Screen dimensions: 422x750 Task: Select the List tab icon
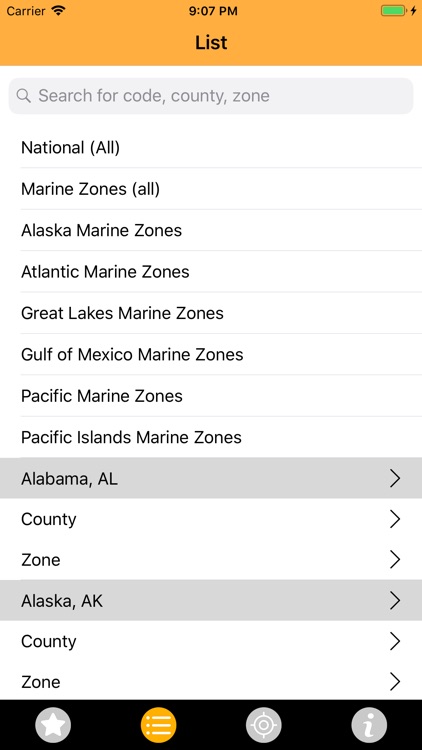[x=158, y=725]
